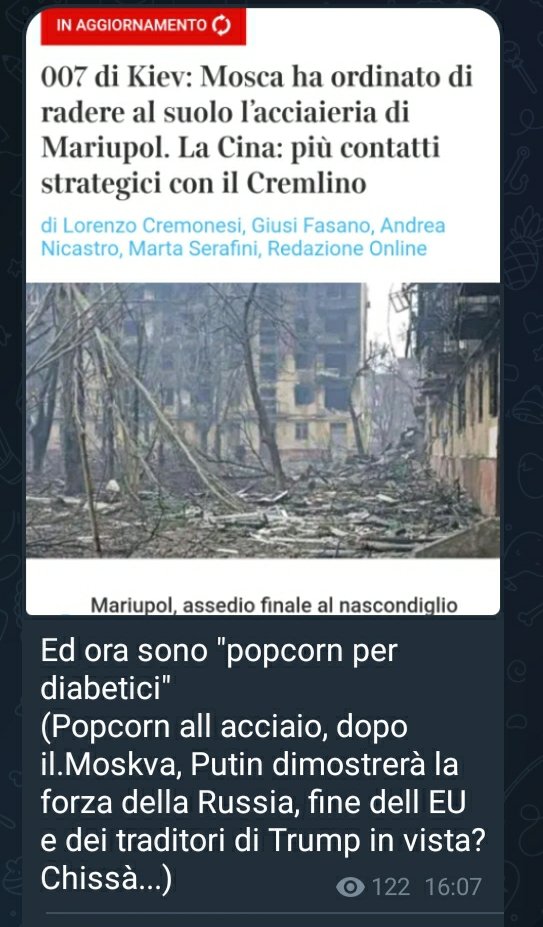Screen dimensions: 543x927
Task: Click the phrase 'il.Moskva, Putin dimostrerà la'
Action: tap(249, 765)
